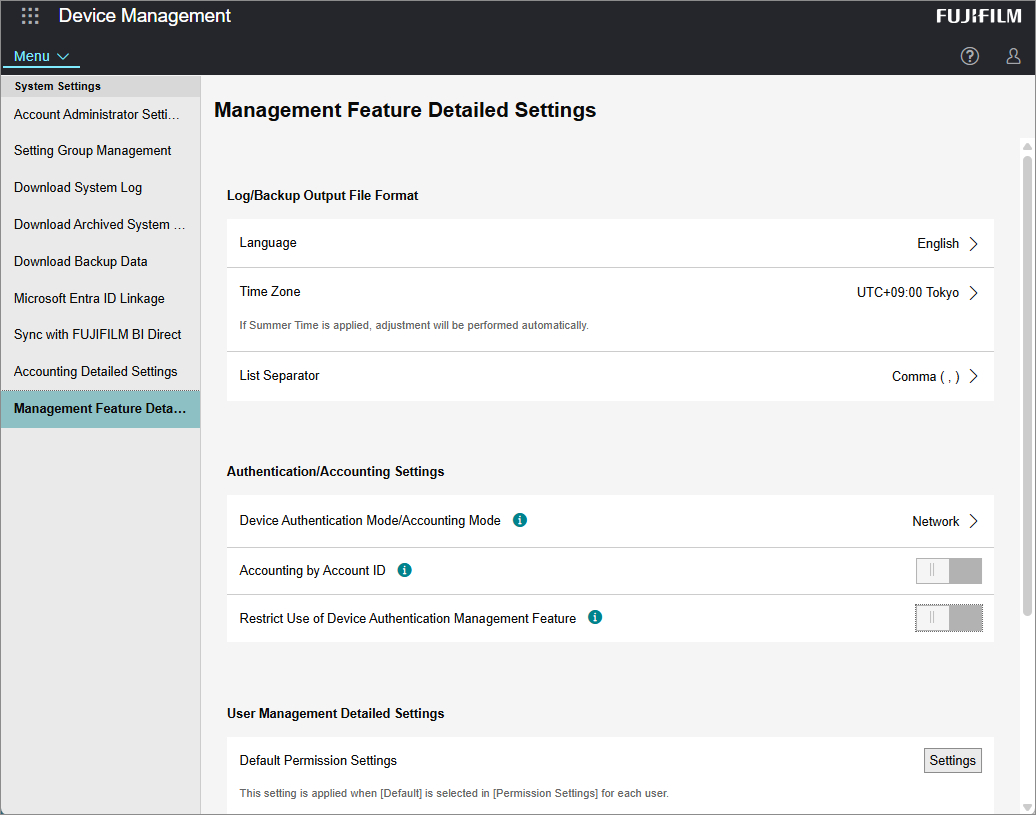The width and height of the screenshot is (1036, 815).
Task: Open Accounting Detailed Settings
Action: tap(100, 372)
